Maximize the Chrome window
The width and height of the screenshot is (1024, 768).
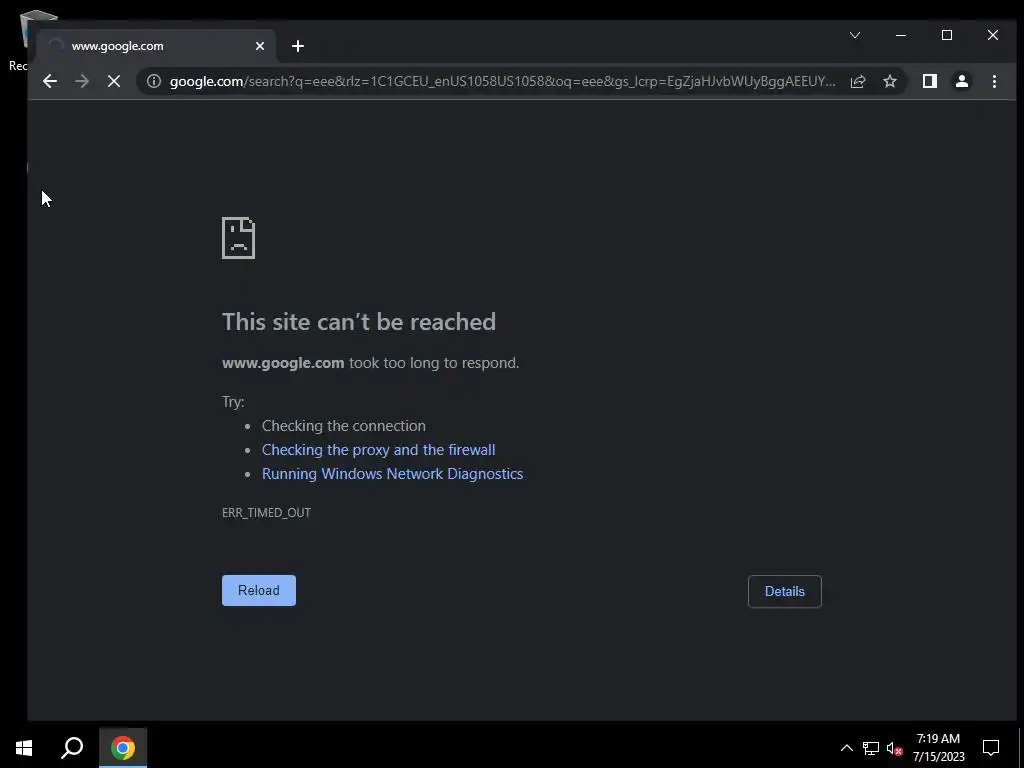click(946, 35)
